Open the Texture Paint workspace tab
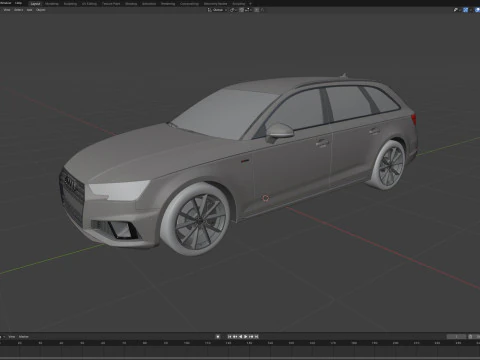The height and width of the screenshot is (360, 480). (111, 4)
